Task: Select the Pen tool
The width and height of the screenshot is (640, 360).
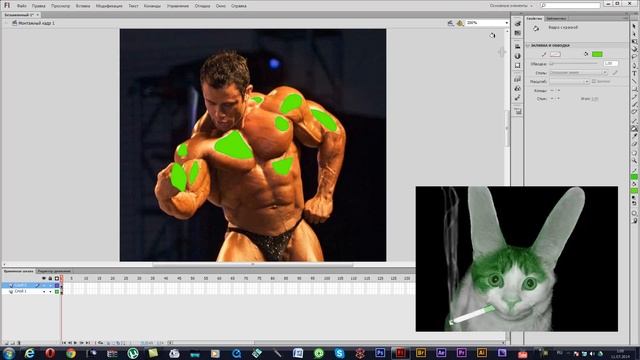Action: coord(635,65)
